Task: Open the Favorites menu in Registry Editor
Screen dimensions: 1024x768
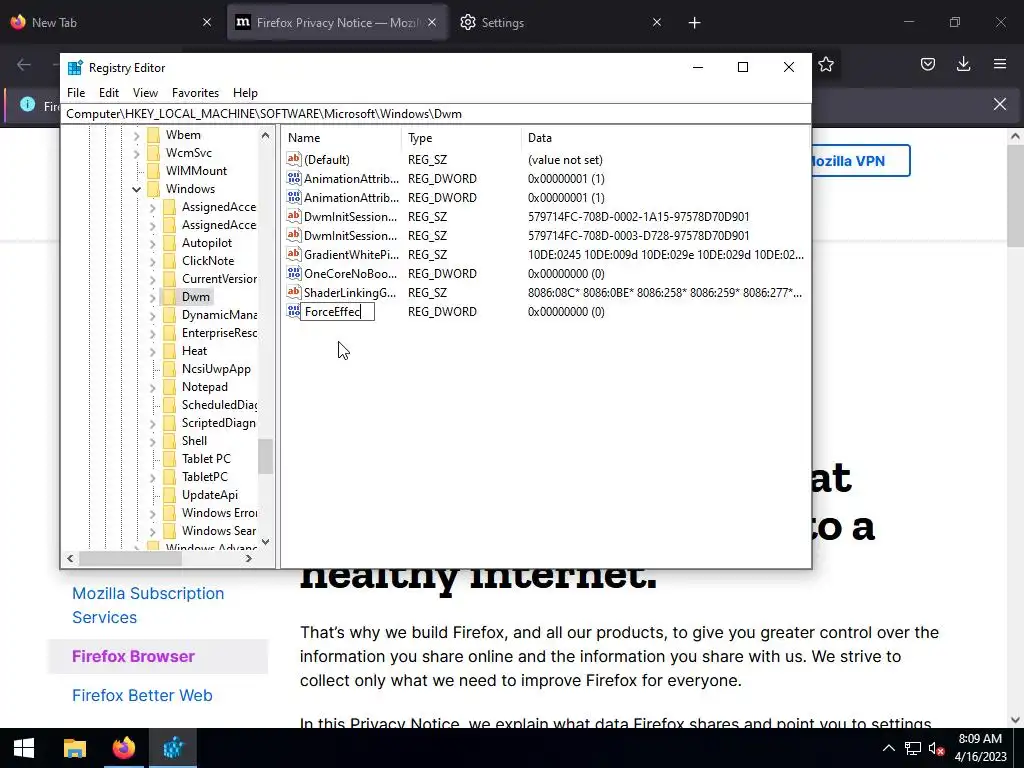Action: [195, 93]
